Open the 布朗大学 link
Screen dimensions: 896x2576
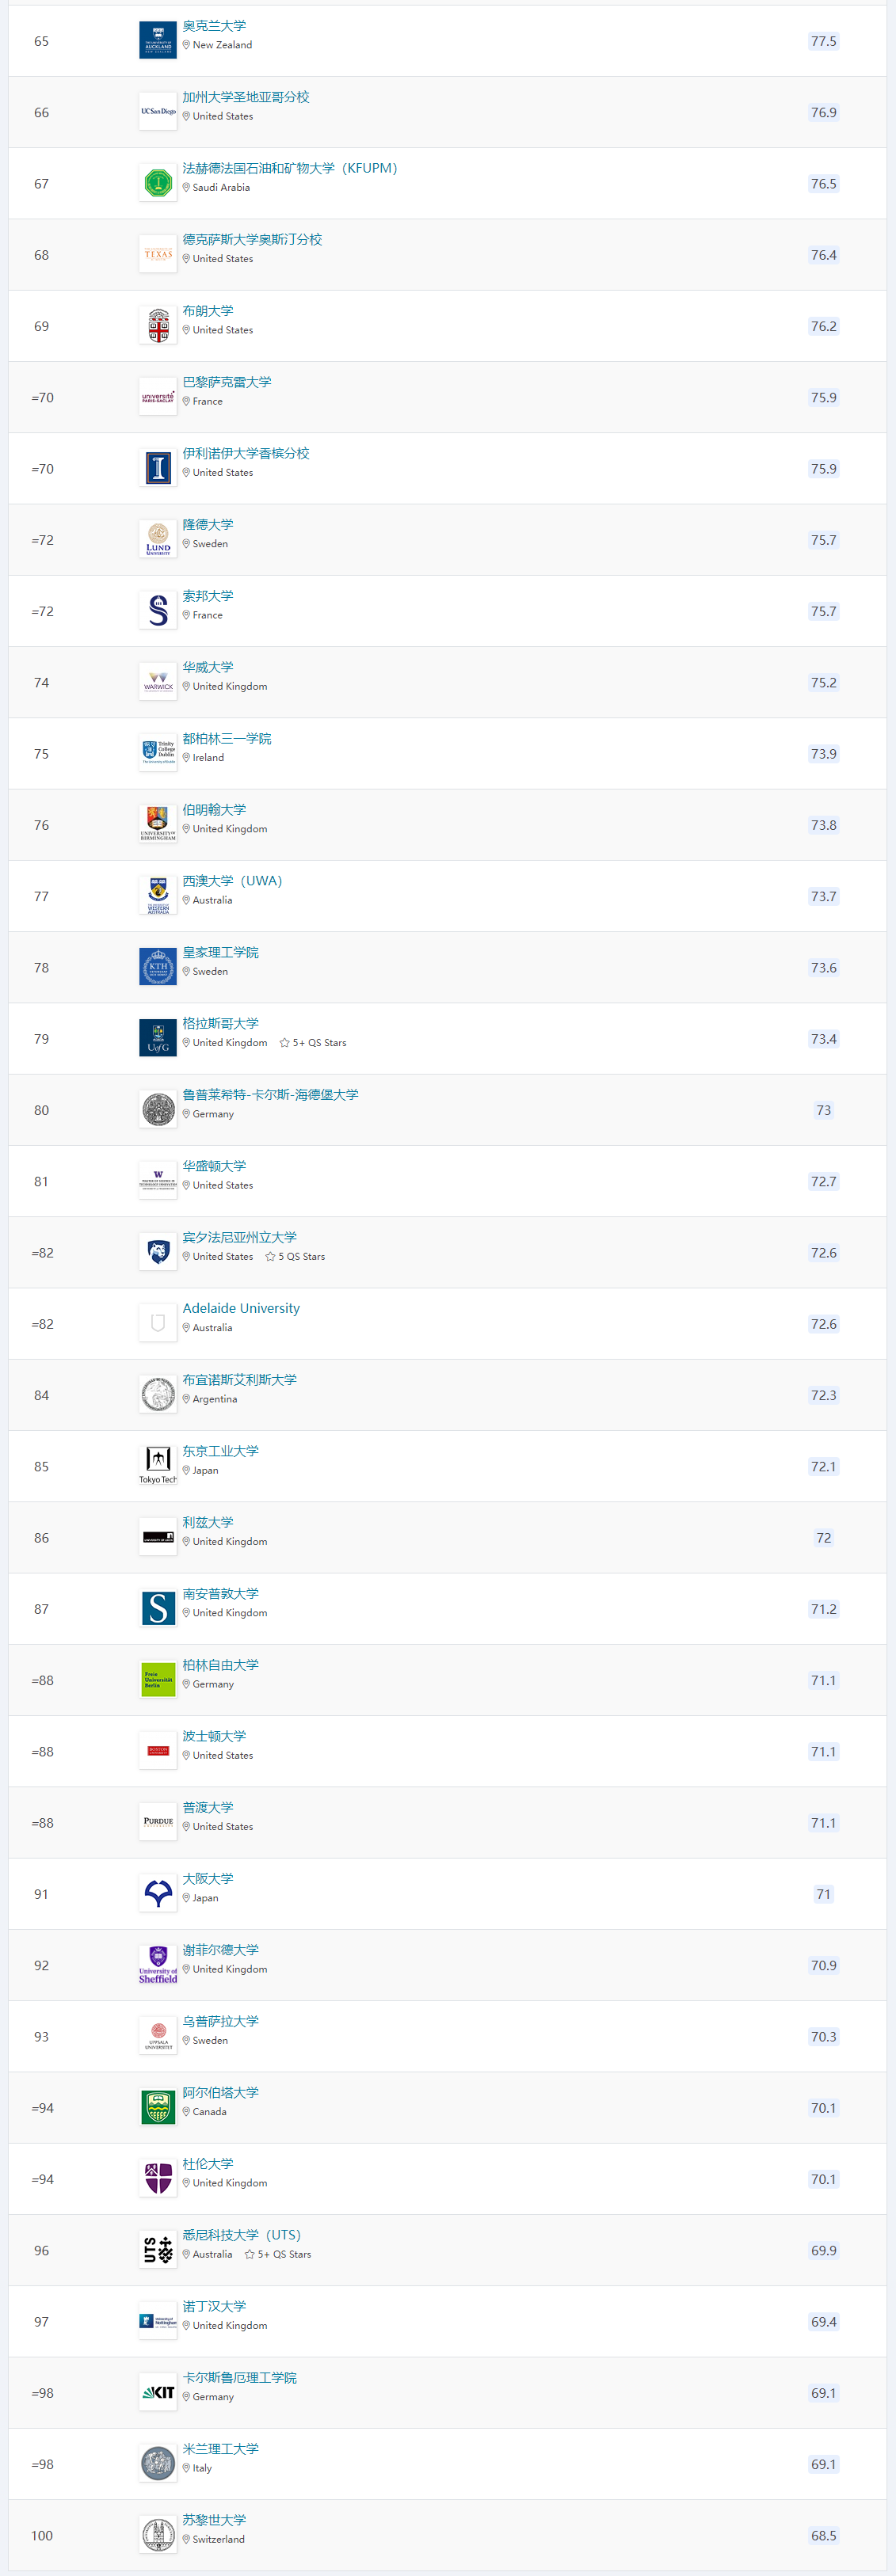click(x=208, y=311)
